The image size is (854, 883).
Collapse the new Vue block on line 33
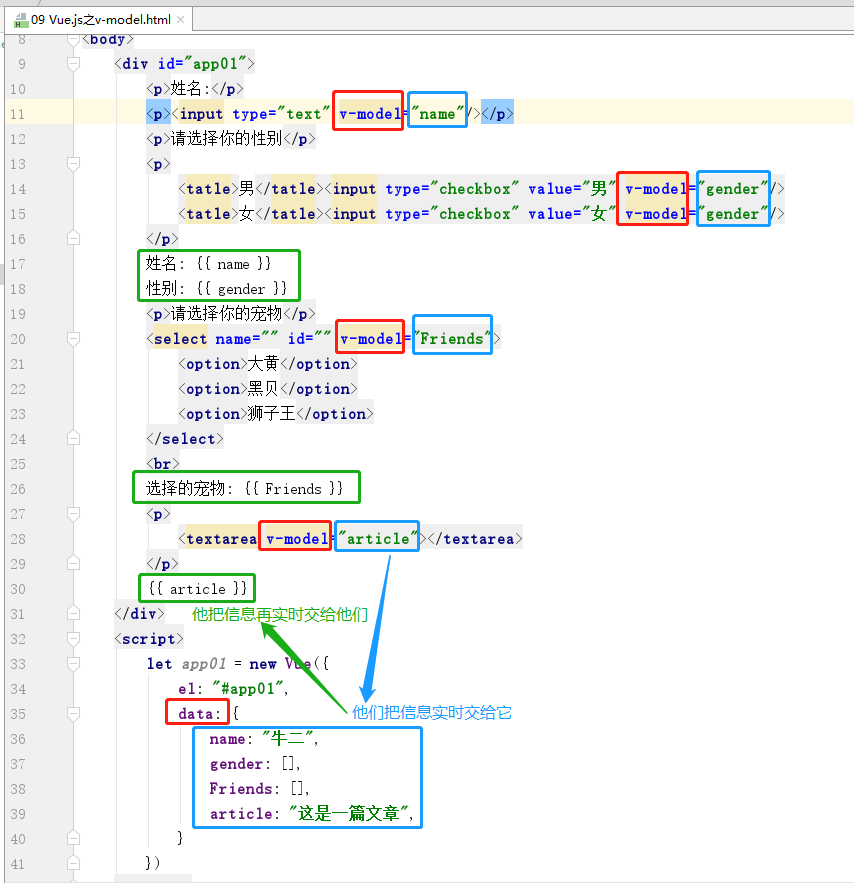pyautogui.click(x=73, y=664)
